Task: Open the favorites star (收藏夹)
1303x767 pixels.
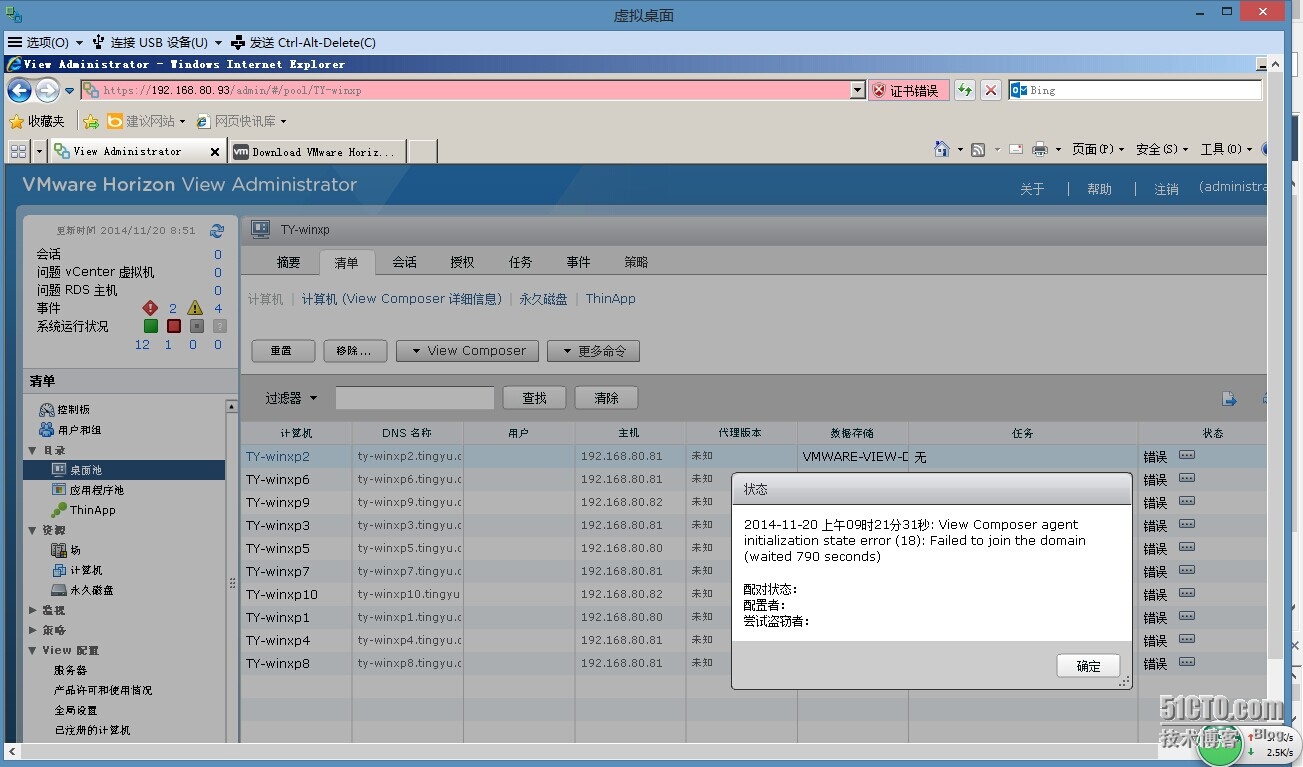Action: point(37,121)
